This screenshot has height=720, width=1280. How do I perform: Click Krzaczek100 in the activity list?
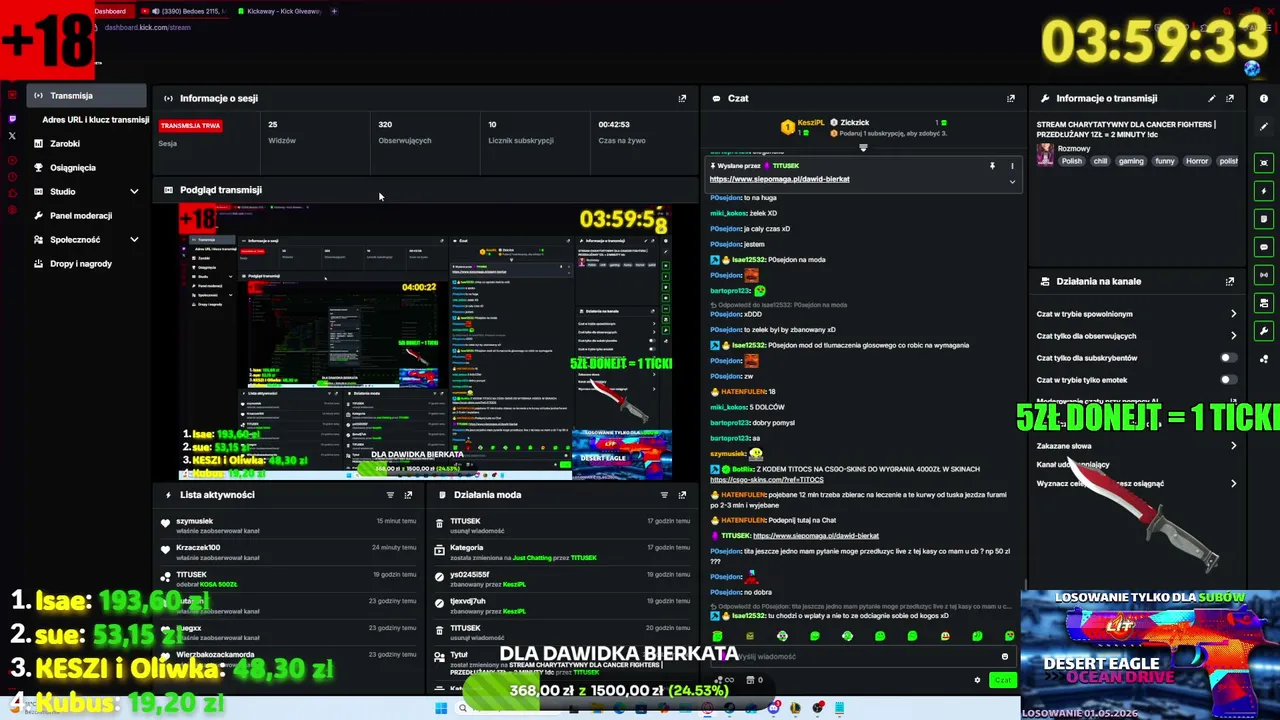(x=198, y=548)
